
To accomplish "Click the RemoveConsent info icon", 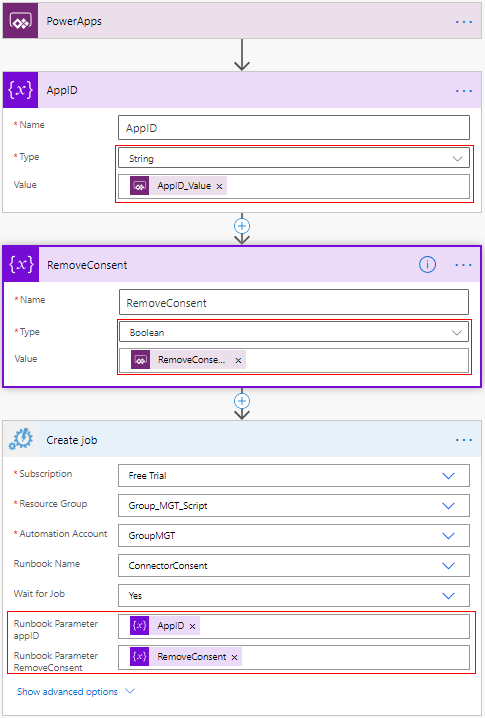I will click(x=427, y=264).
